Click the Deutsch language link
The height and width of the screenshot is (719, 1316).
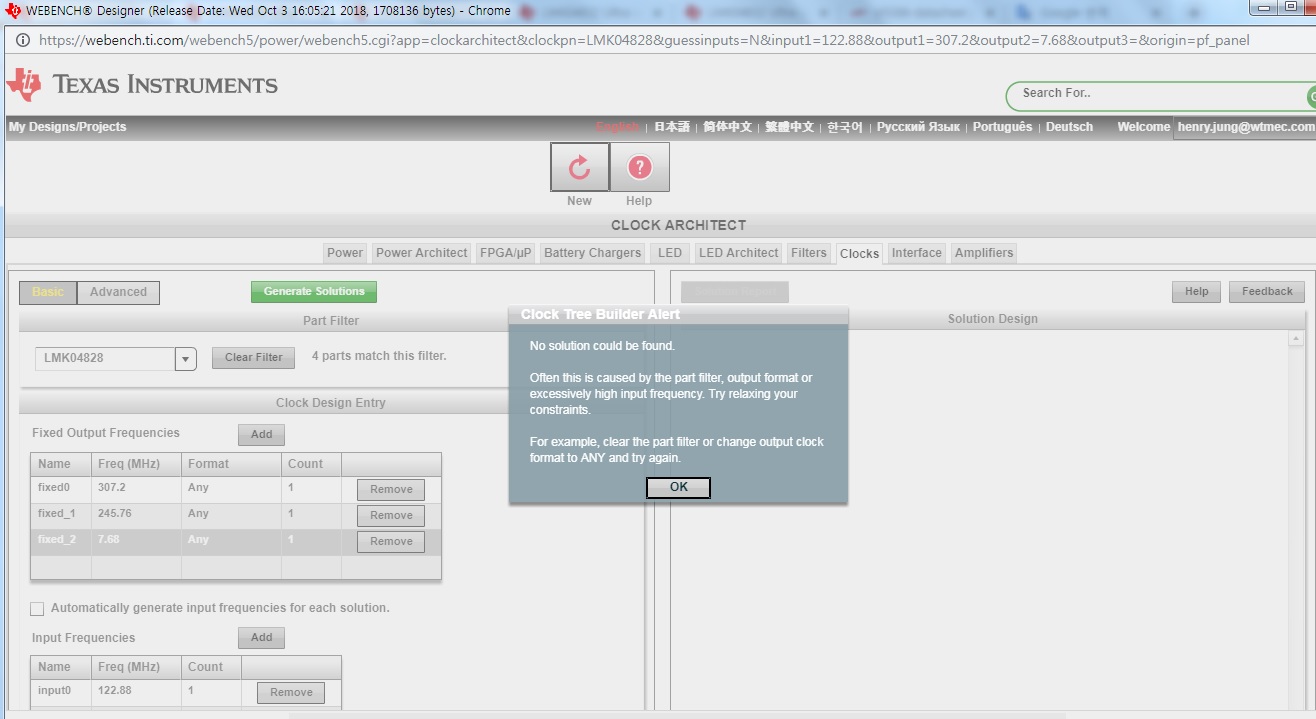[1069, 127]
